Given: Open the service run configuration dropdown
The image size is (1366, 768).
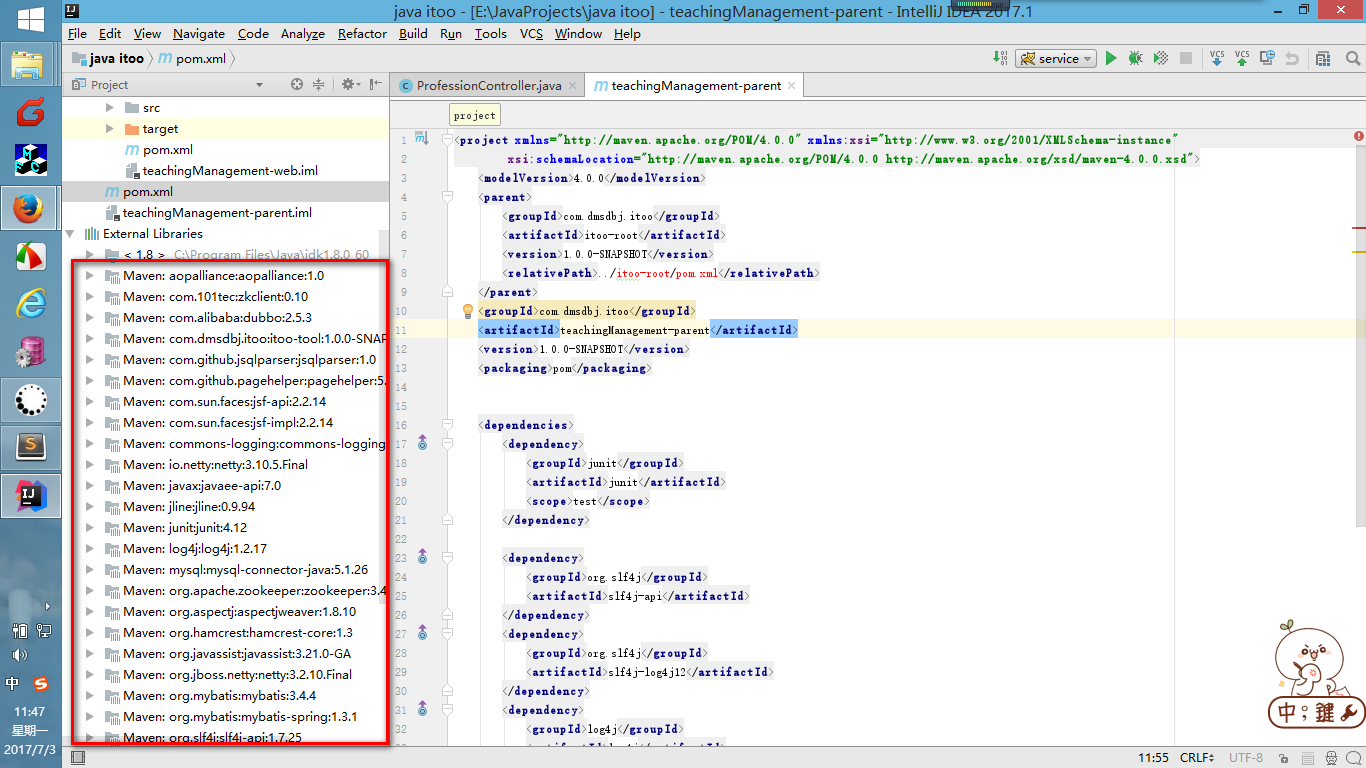Looking at the screenshot, I should click(x=1056, y=59).
